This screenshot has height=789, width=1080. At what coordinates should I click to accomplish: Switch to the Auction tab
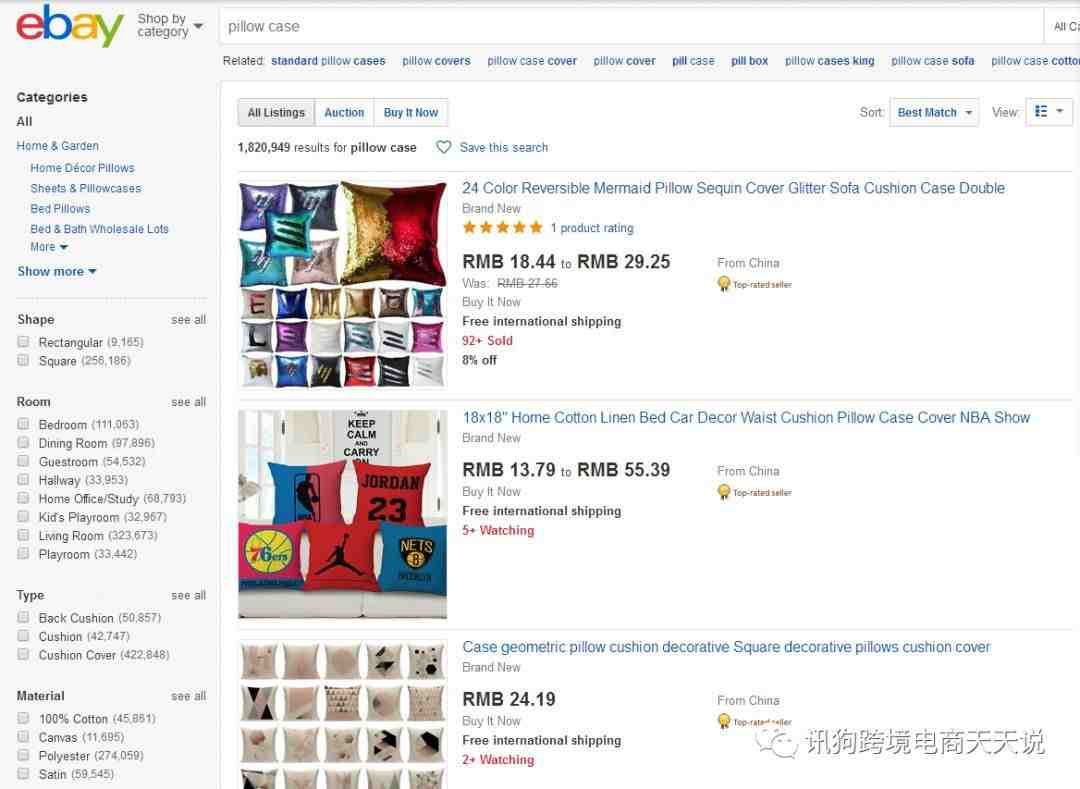tap(344, 112)
